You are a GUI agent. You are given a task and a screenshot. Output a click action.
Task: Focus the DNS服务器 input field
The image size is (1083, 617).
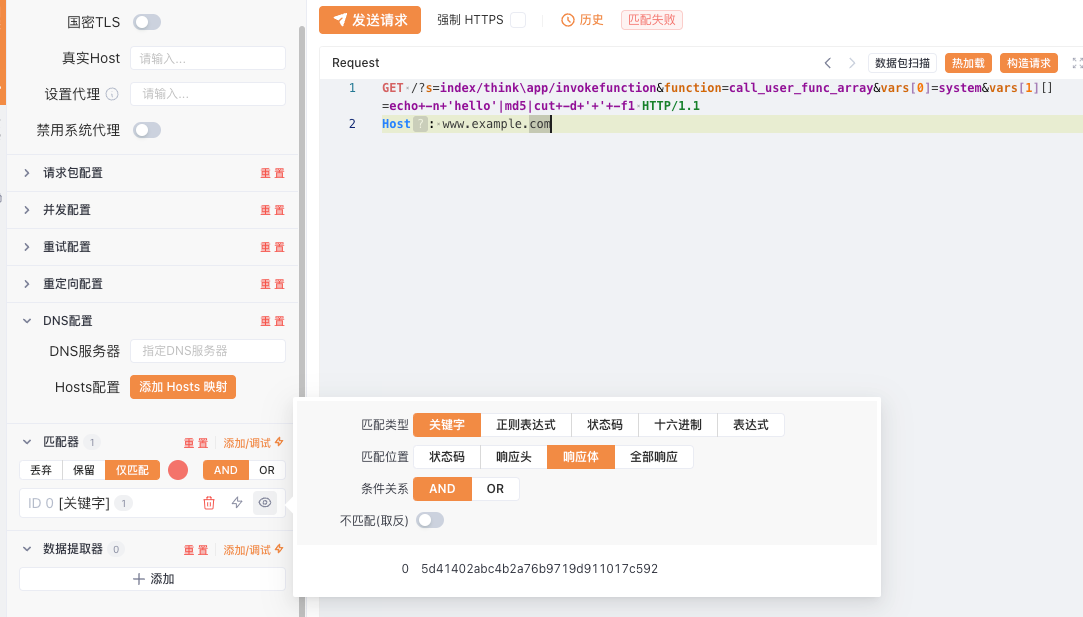pos(208,351)
